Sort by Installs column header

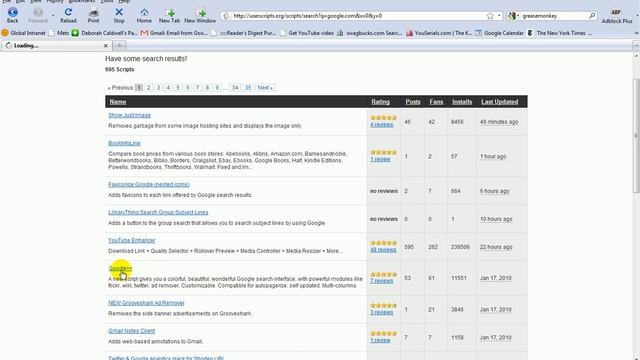pyautogui.click(x=462, y=102)
